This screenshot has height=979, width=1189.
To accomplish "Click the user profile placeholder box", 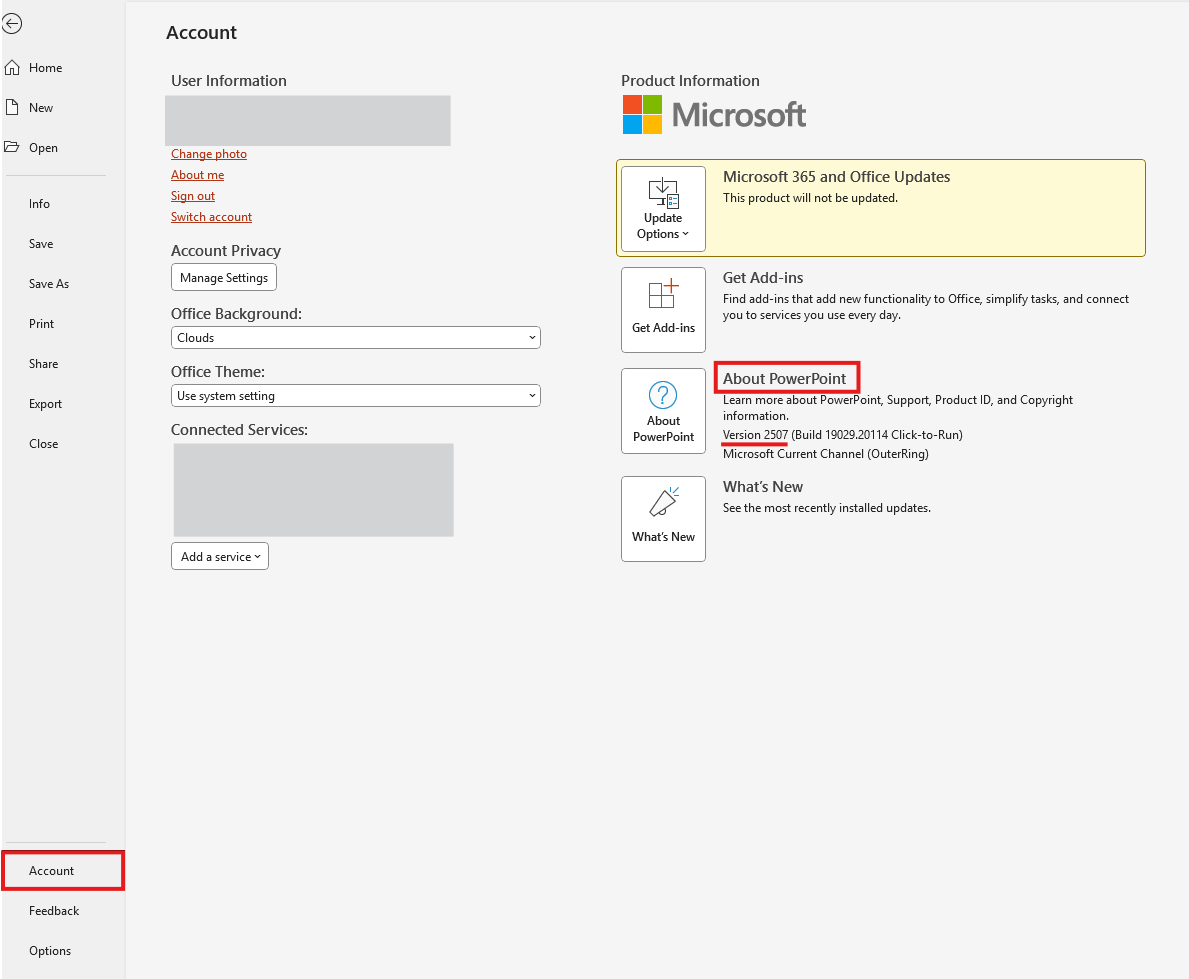I will [308, 121].
